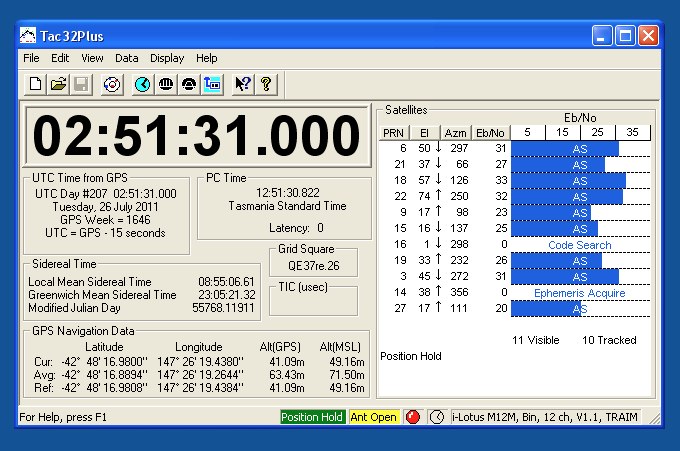Click the half-globe dome toolbar icon

188,85
